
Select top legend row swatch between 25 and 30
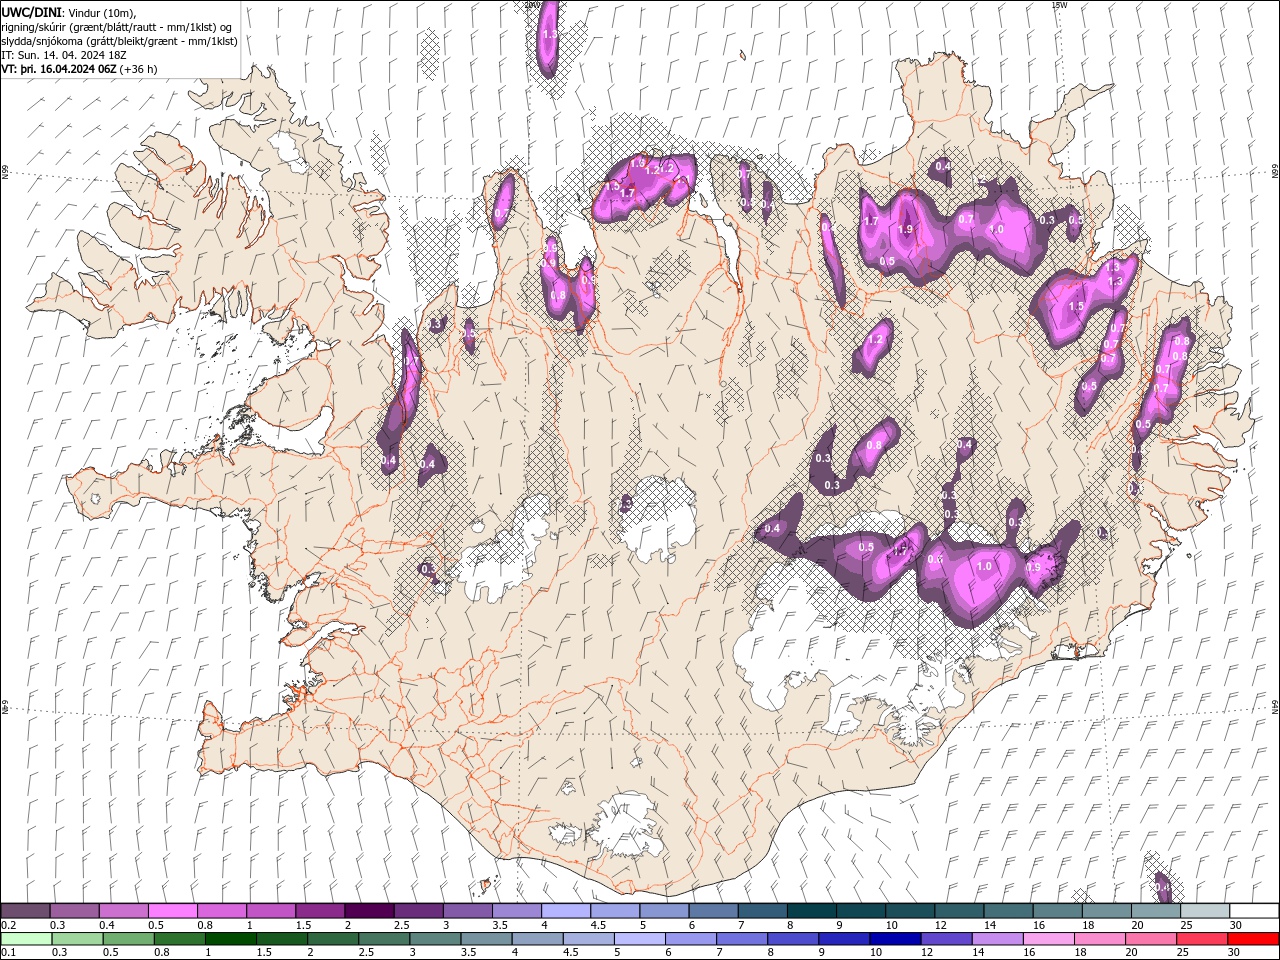1204,910
